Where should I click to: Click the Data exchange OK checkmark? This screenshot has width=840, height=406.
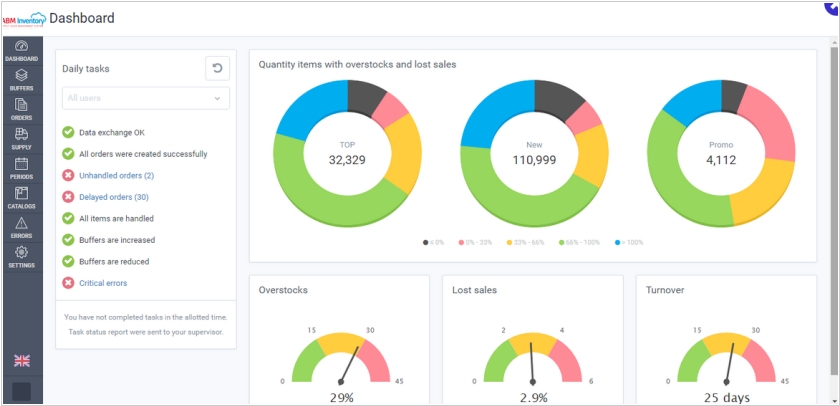[68, 132]
